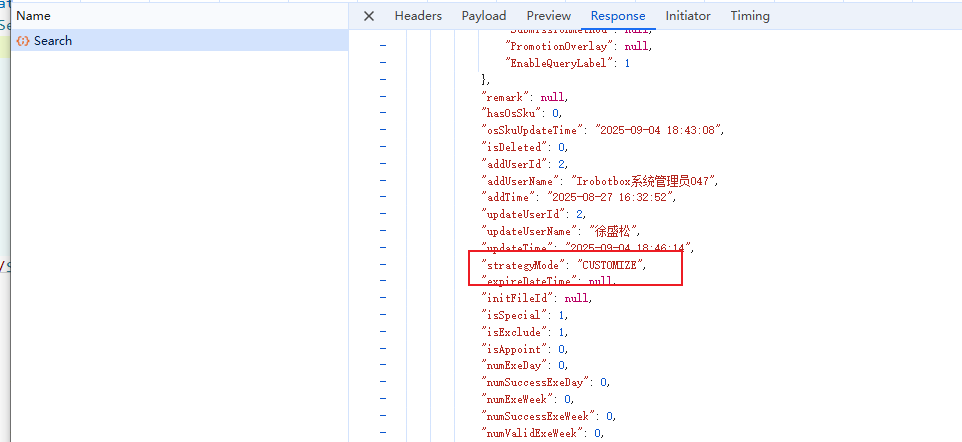Viewport: 962px width, 442px height.
Task: Click the "numExeDay" key text
Action: (x=514, y=365)
